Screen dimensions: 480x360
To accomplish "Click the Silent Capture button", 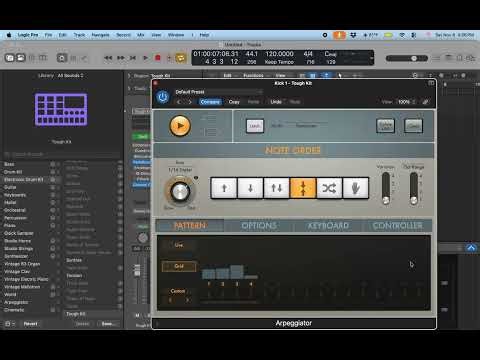I will [x=386, y=126].
